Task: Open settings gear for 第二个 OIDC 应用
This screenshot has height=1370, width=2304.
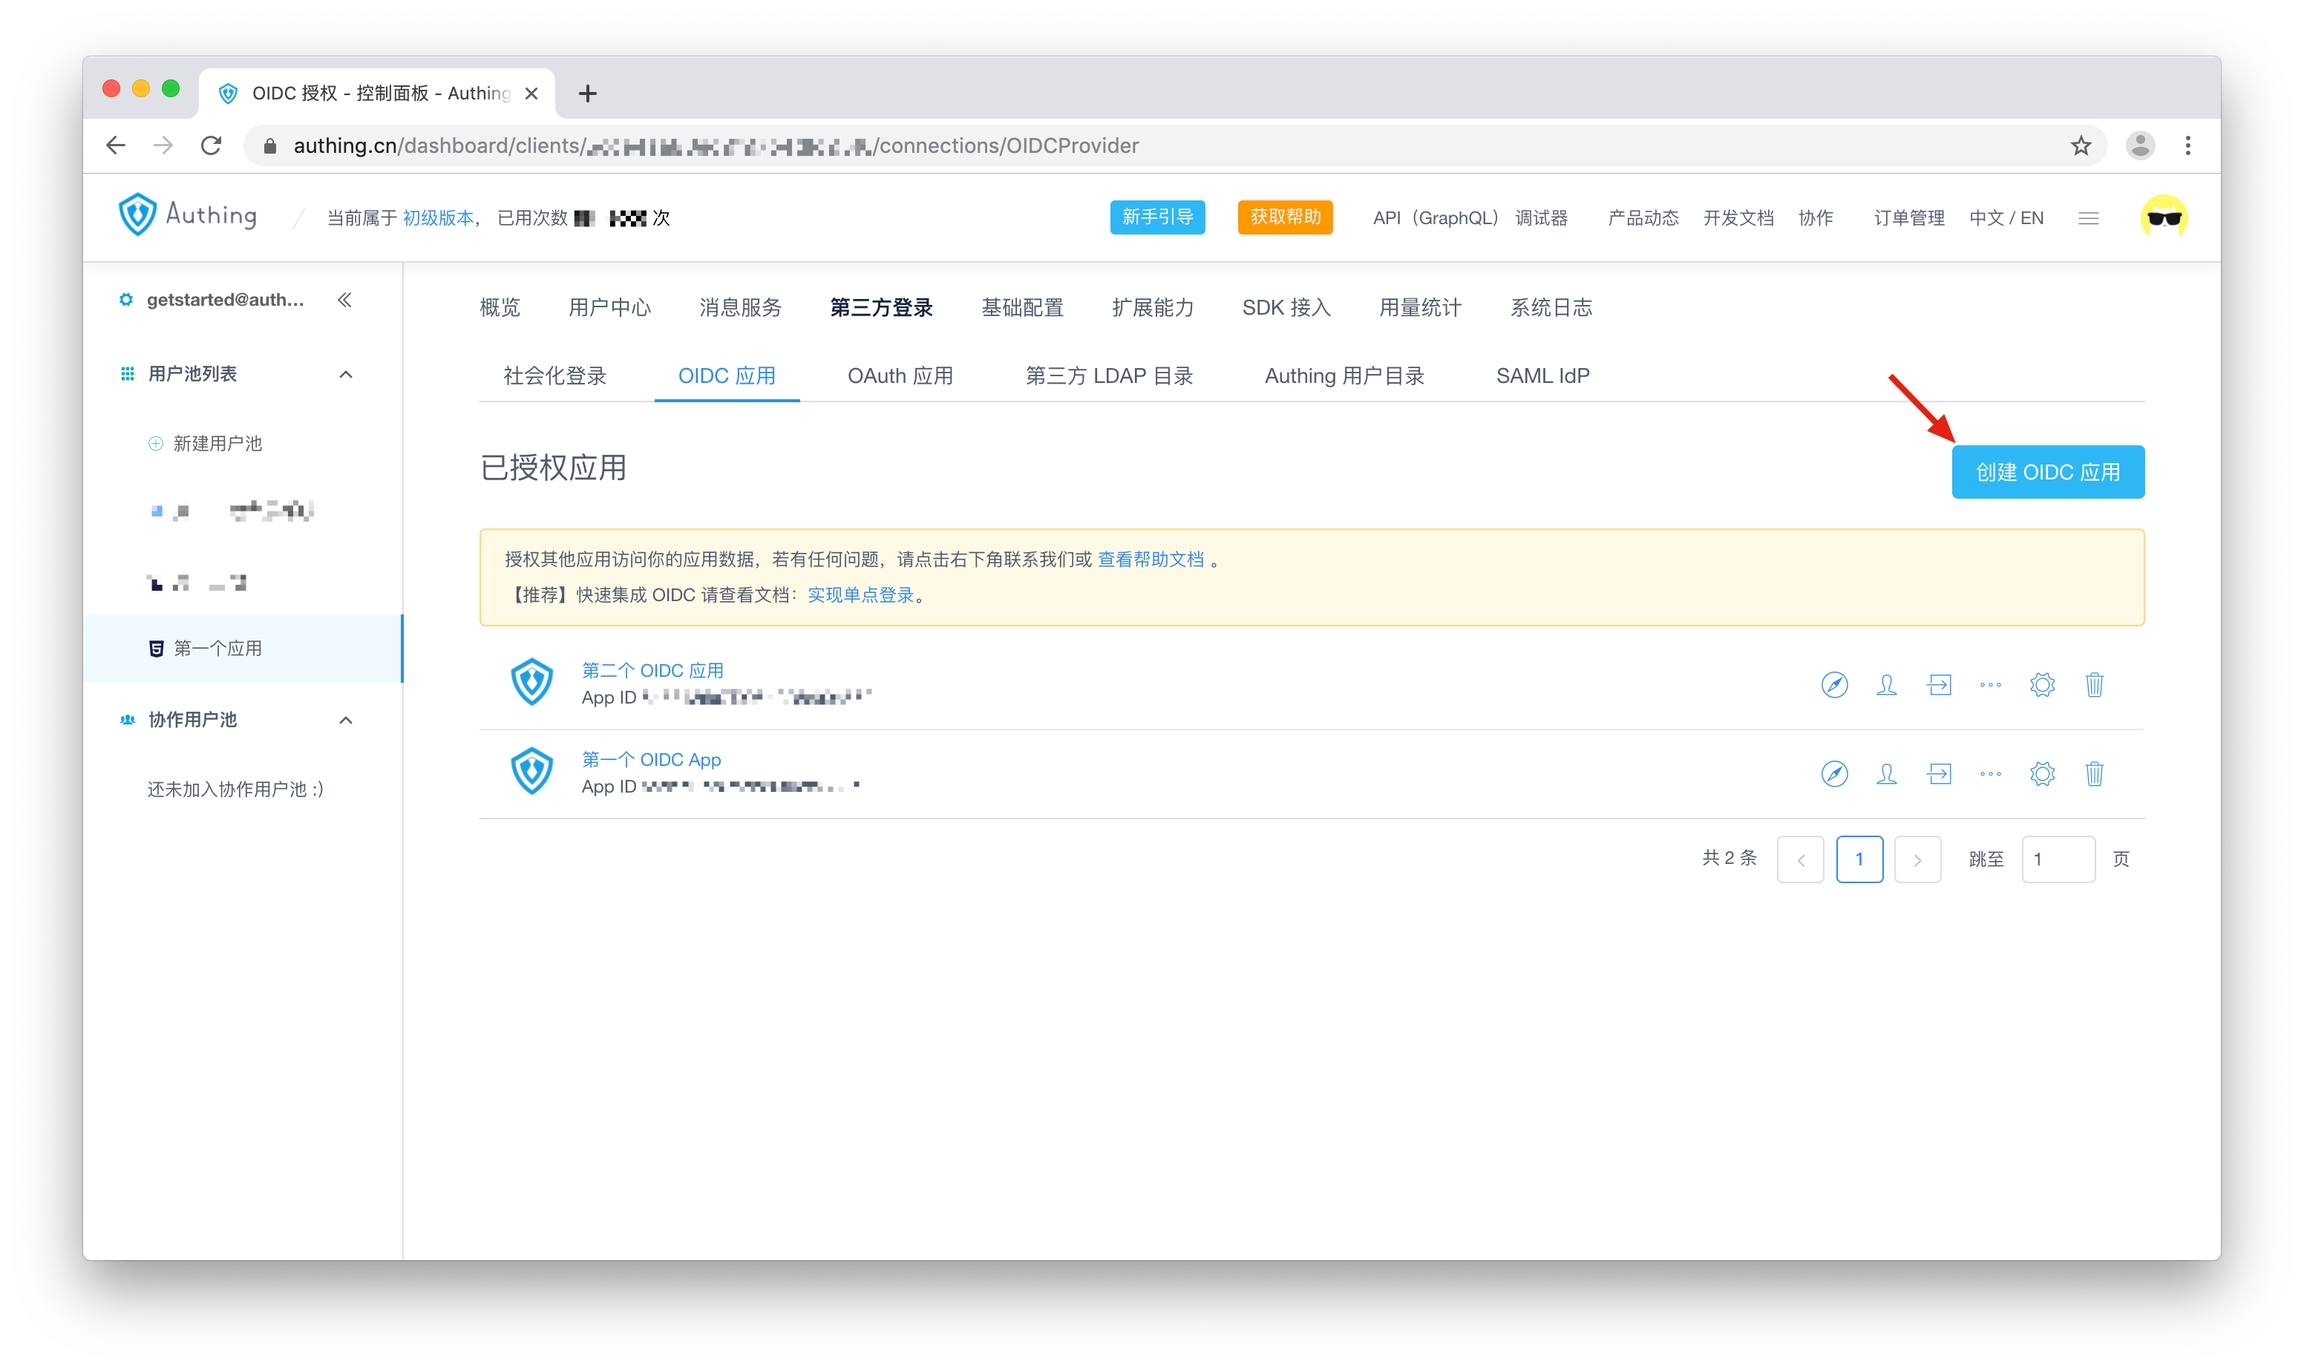Action: tap(2042, 685)
